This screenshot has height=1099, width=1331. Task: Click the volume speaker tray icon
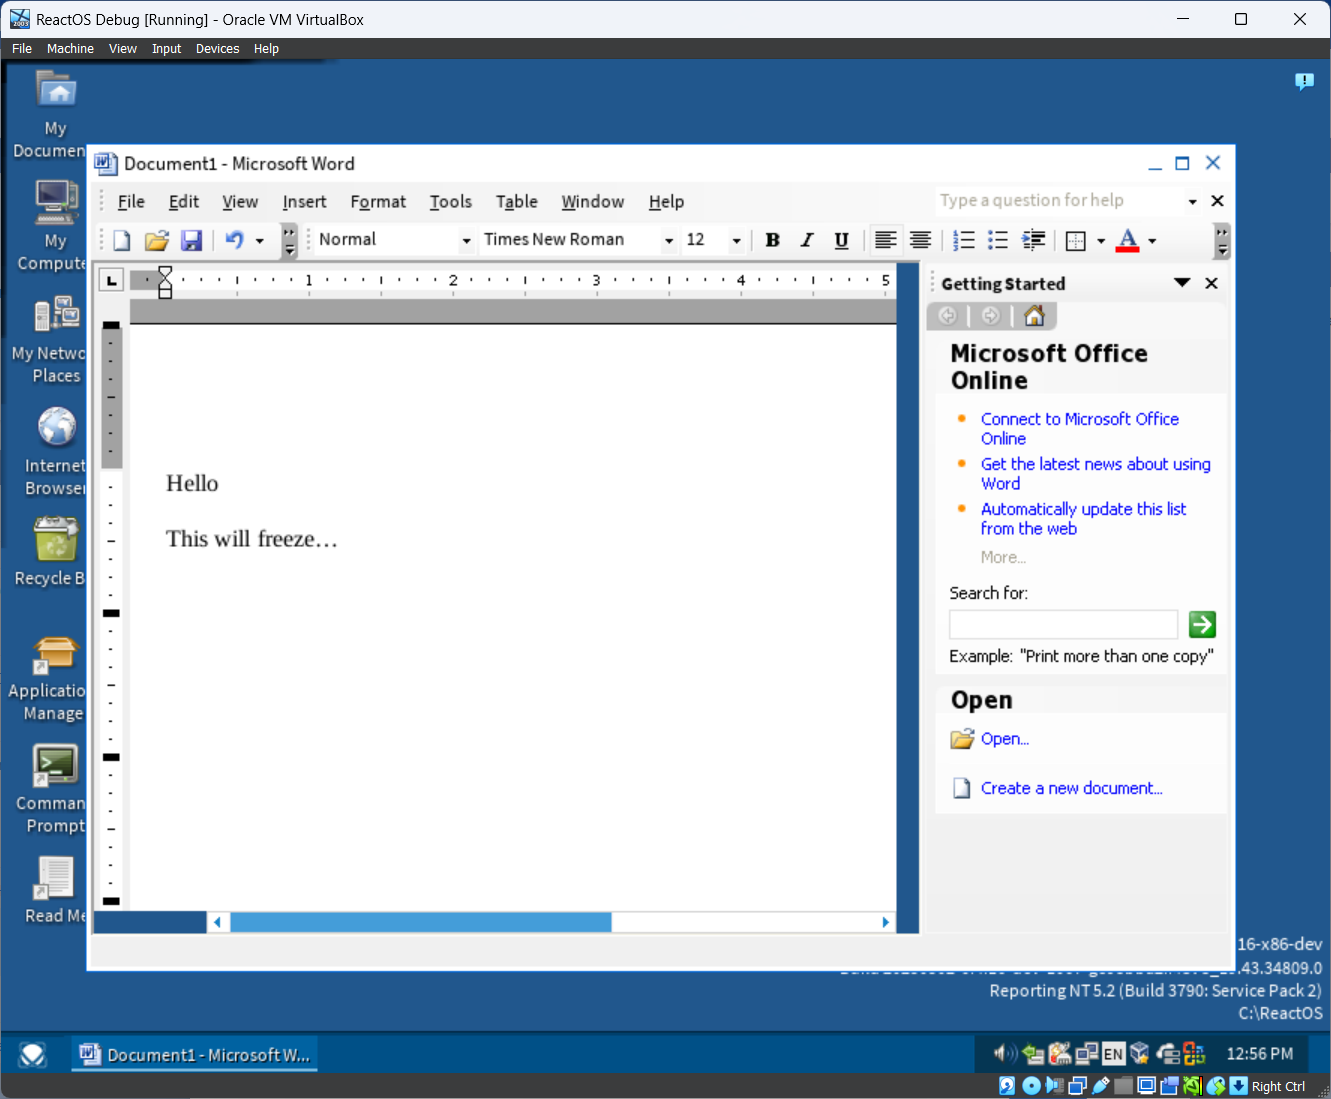[1003, 1053]
